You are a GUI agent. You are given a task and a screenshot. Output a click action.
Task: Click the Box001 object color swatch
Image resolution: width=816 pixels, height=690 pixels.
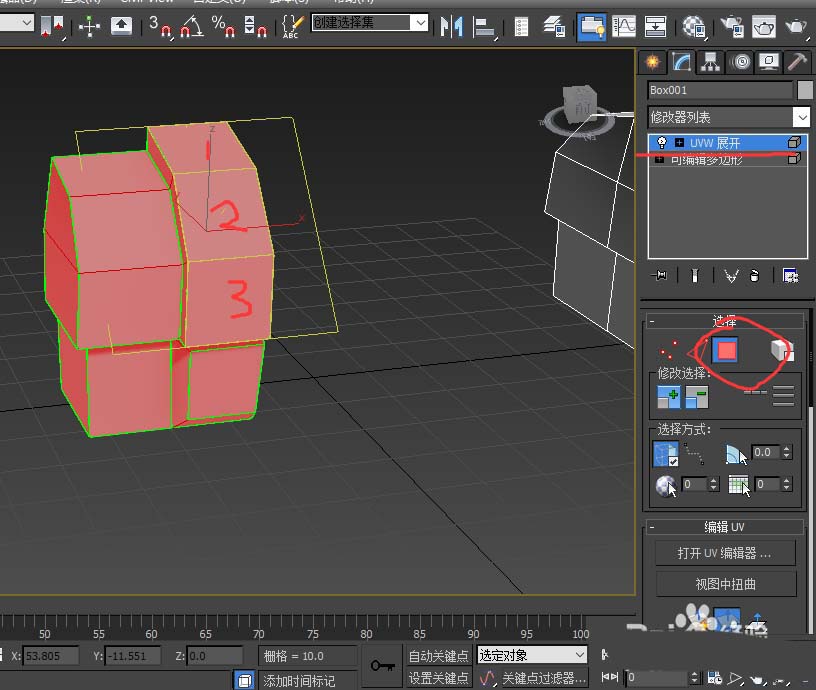pyautogui.click(x=804, y=89)
